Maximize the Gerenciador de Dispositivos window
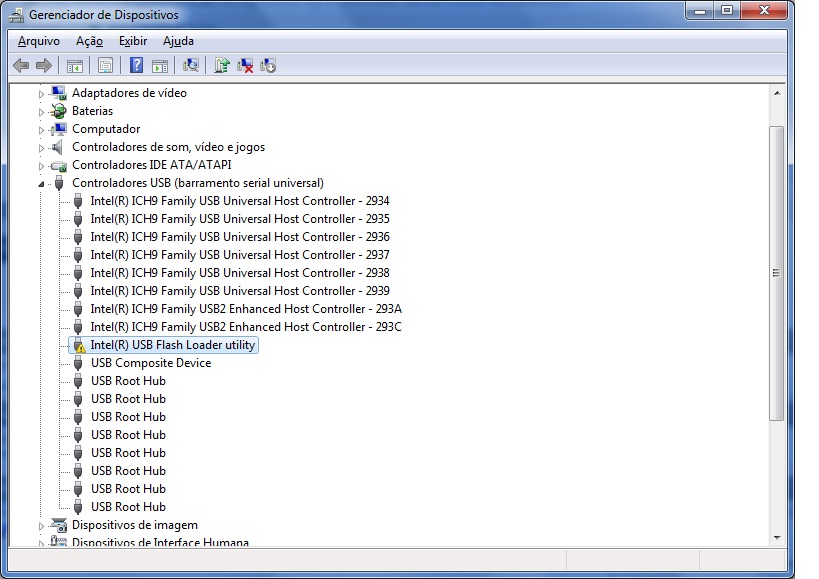Image resolution: width=819 pixels, height=579 pixels. pyautogui.click(x=727, y=10)
